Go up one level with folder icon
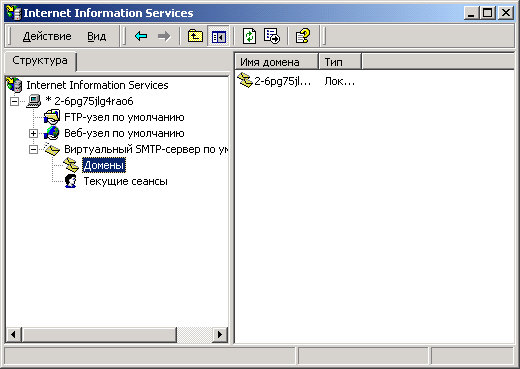Screen dimensions: 520x369 (x=195, y=36)
